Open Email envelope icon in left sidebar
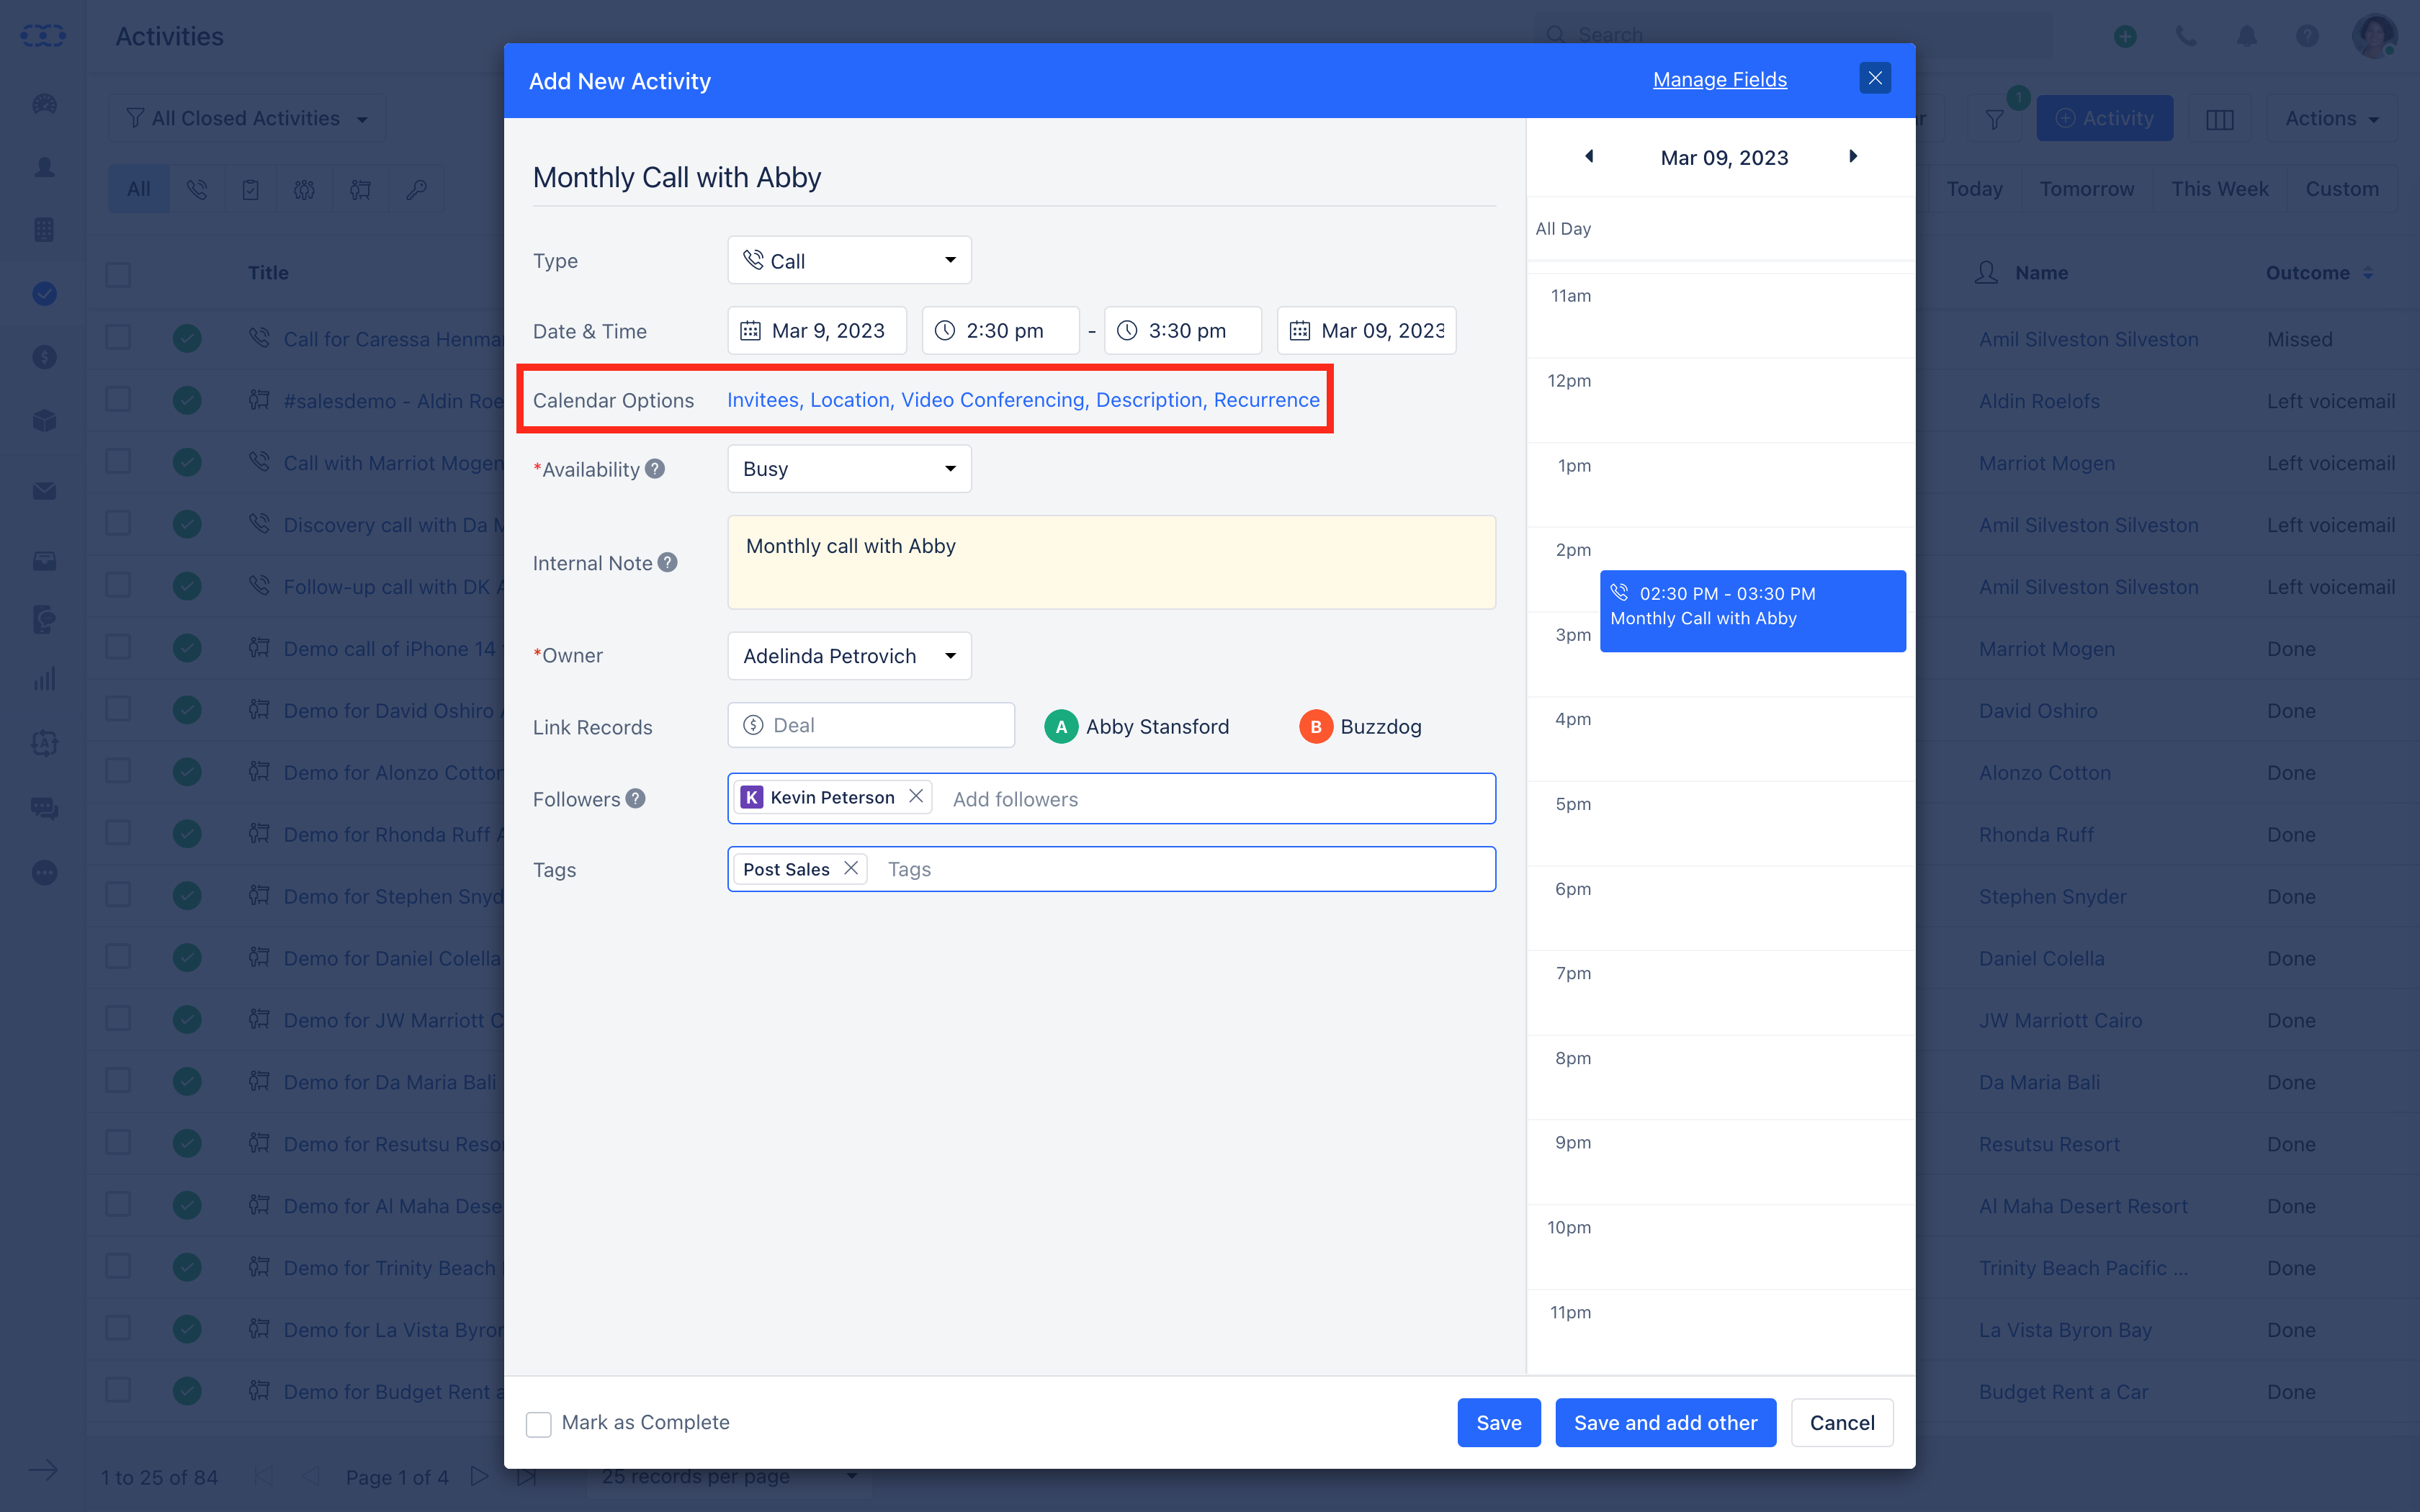 44,491
